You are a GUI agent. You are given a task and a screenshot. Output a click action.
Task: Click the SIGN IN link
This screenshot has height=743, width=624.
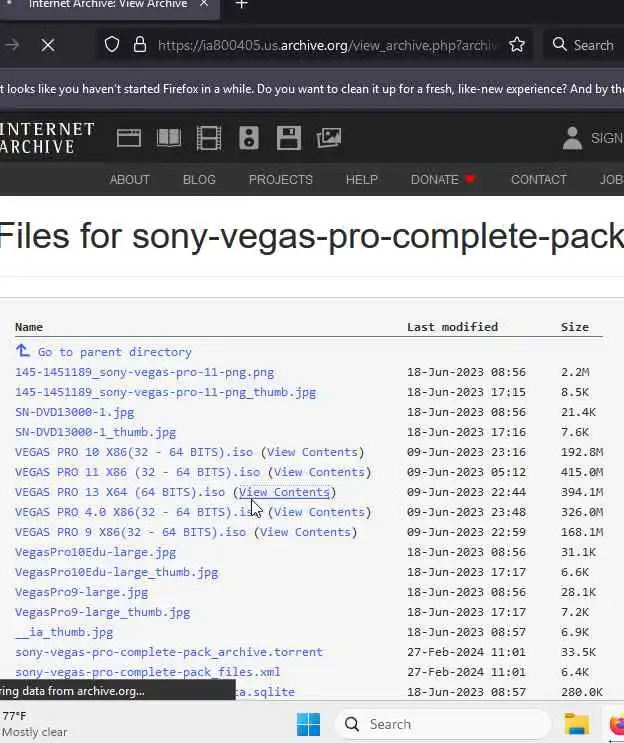[x=607, y=138]
